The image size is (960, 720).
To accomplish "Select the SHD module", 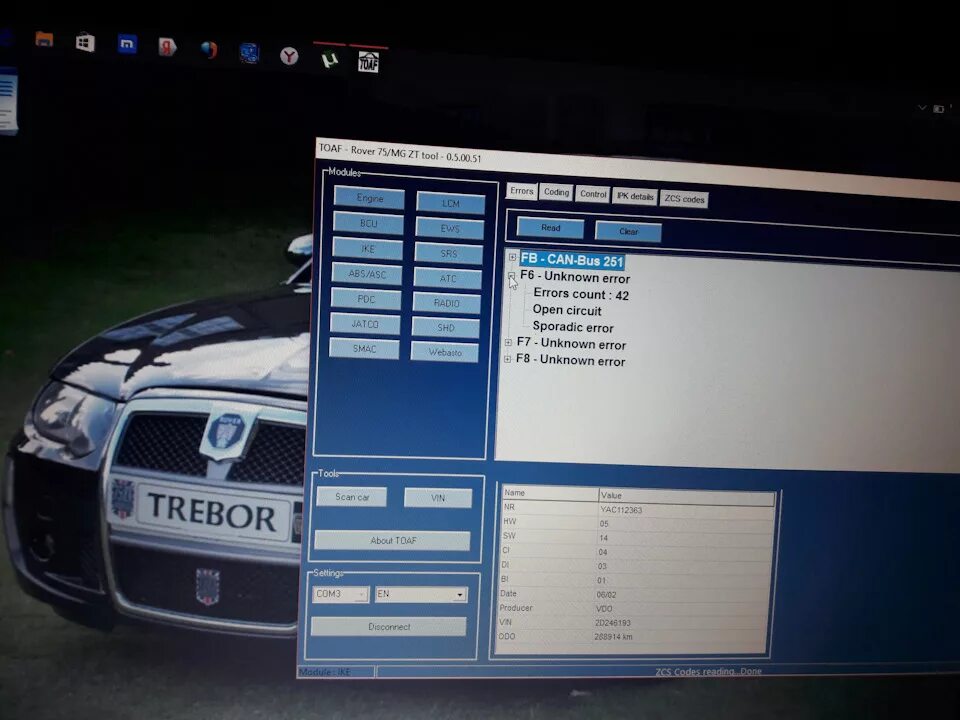I will (x=446, y=328).
